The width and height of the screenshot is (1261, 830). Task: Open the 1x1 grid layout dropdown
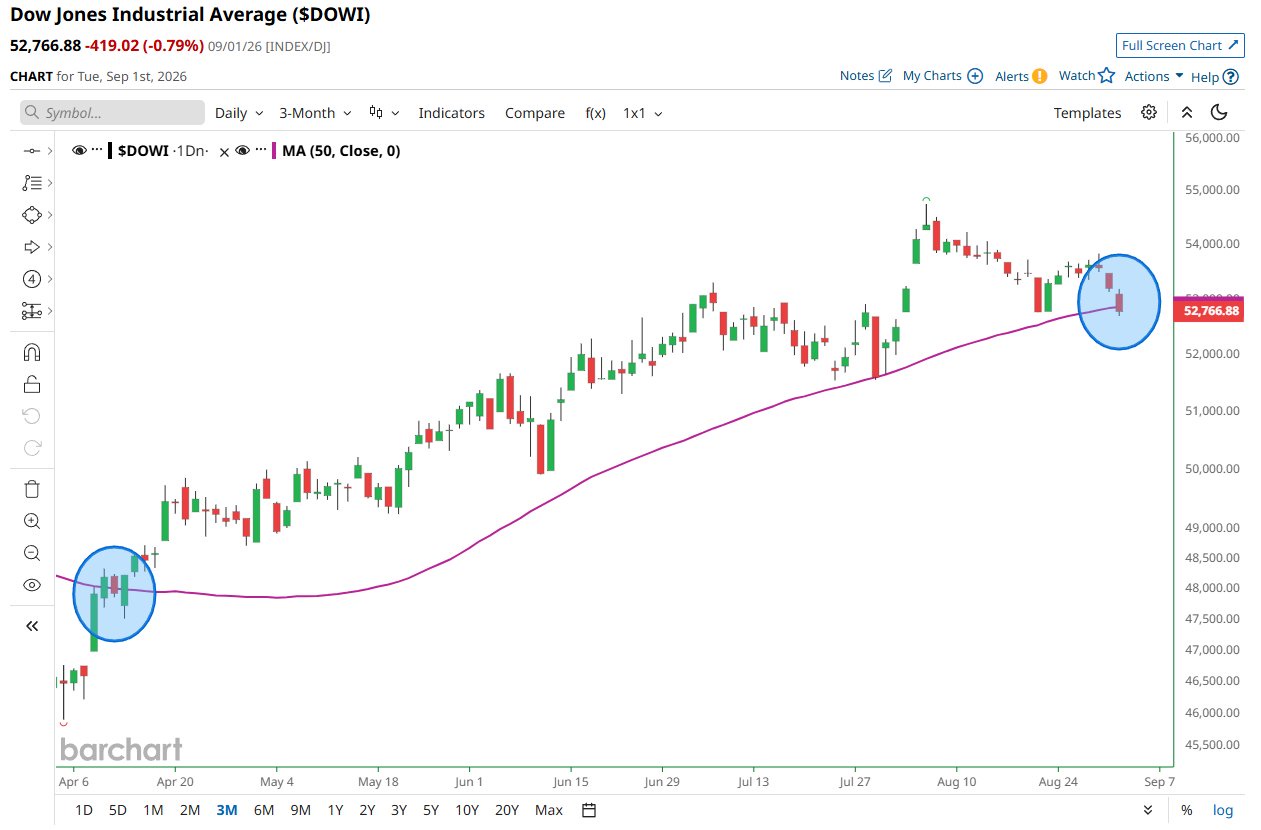pos(643,113)
